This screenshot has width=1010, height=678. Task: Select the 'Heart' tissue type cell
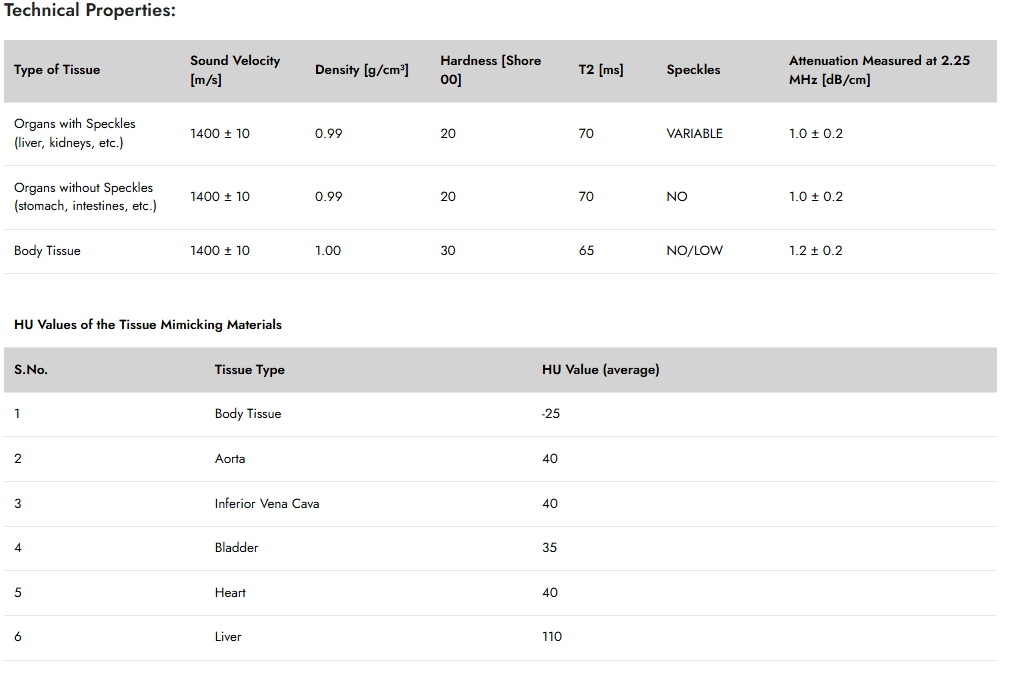pos(230,592)
